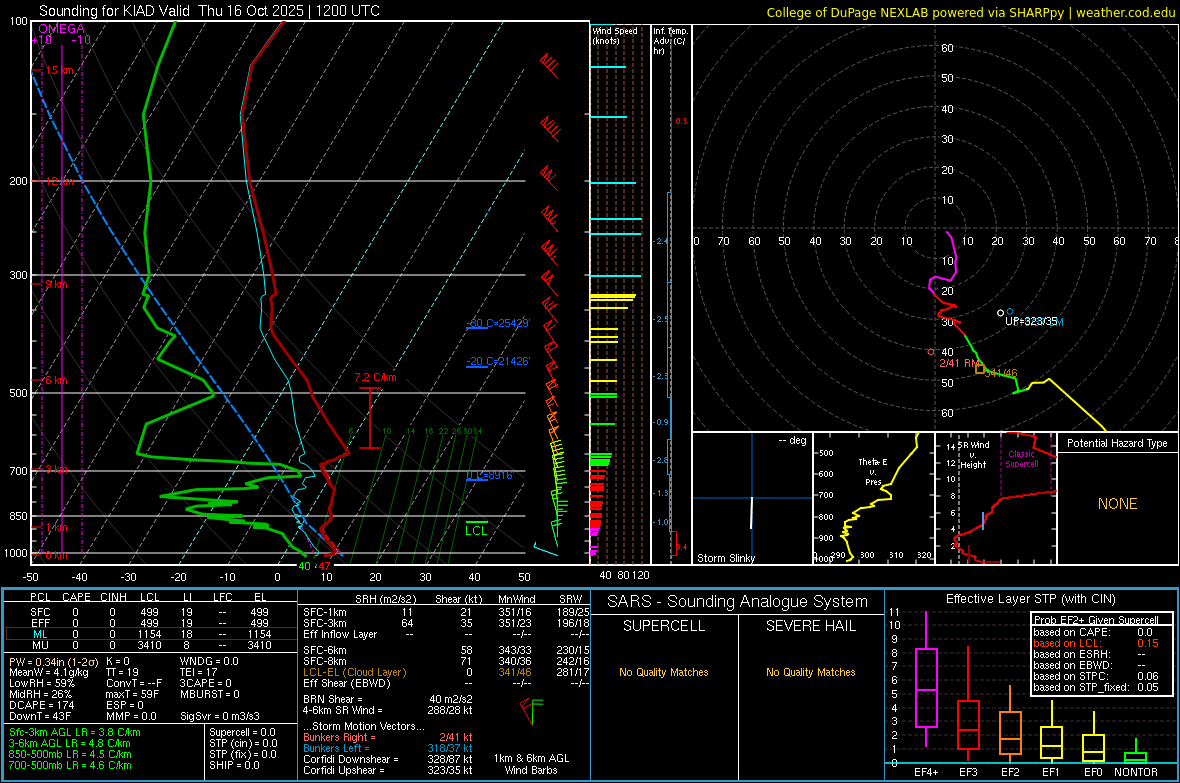Click the 7.2 C/km lapse rate label
This screenshot has width=1180, height=783.
[x=375, y=377]
